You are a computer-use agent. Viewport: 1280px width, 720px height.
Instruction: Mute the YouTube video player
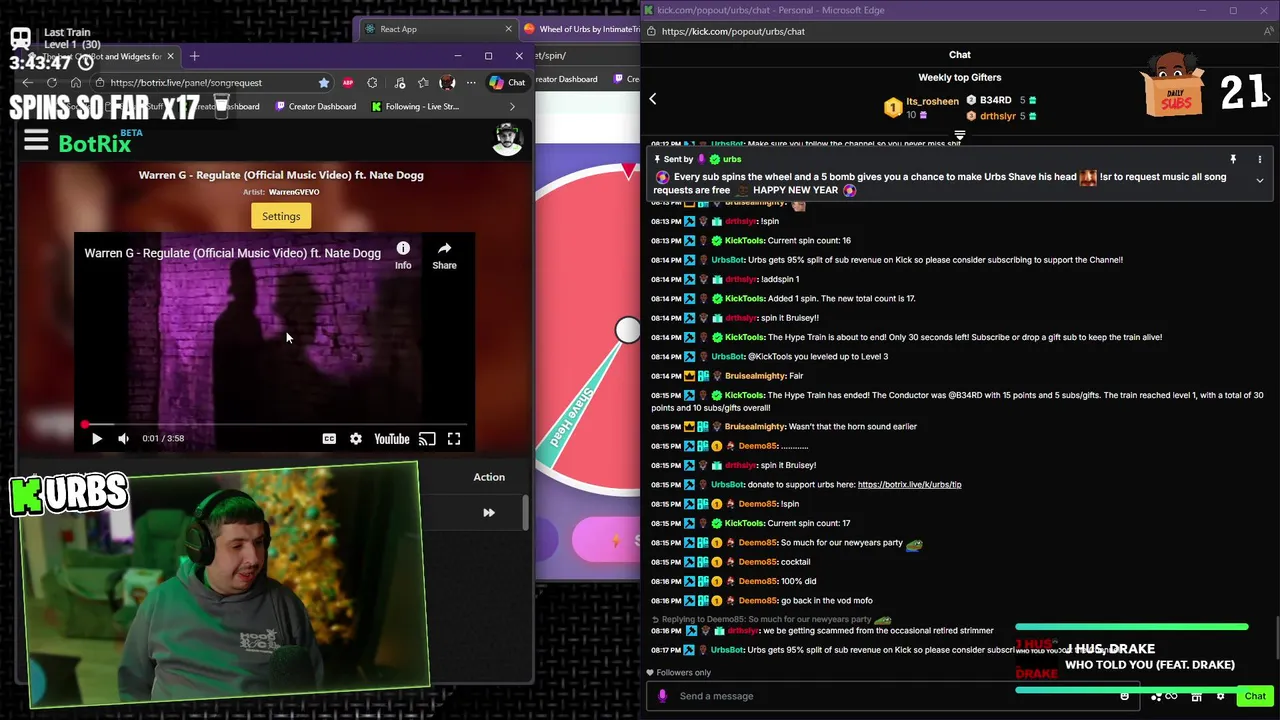(123, 438)
